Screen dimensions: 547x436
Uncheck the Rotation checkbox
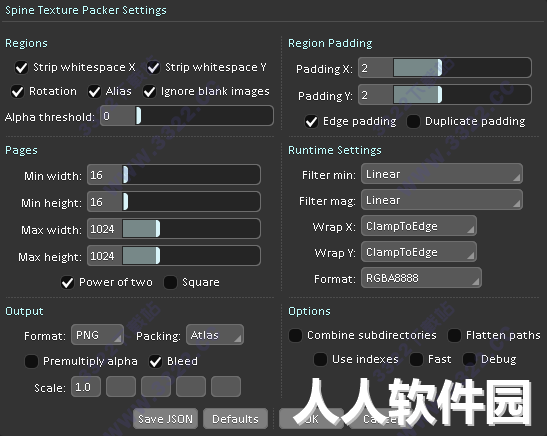(x=17, y=92)
